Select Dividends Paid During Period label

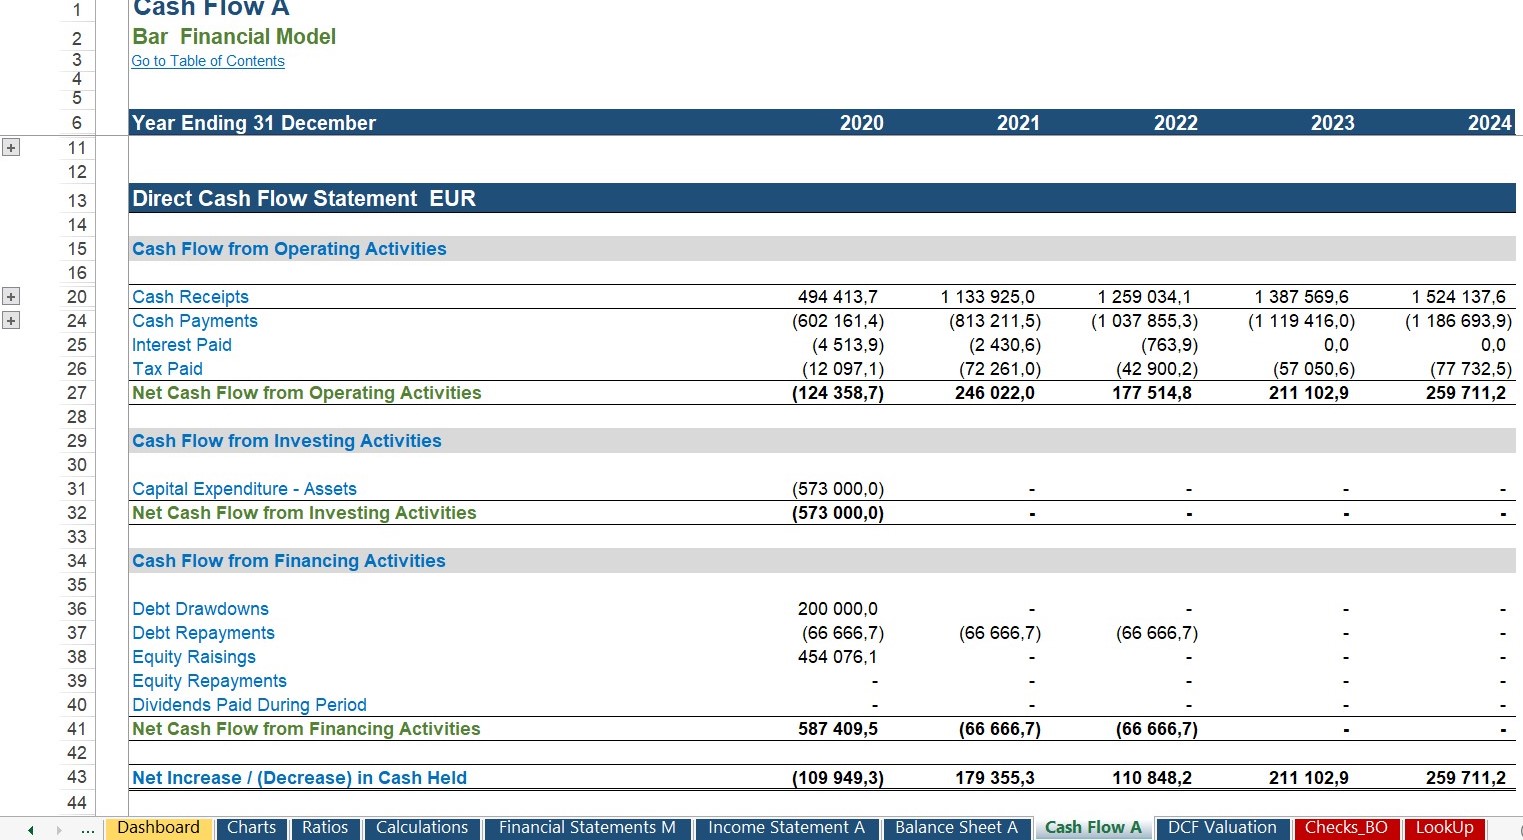[249, 705]
